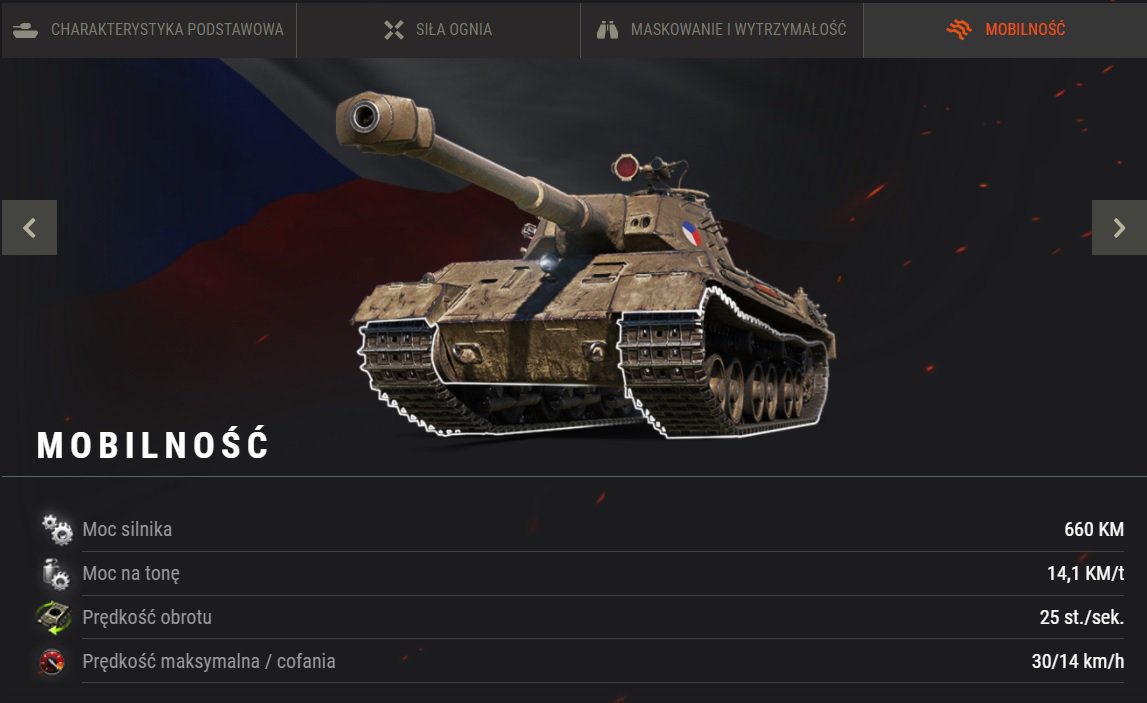1147x703 pixels.
Task: Click the green rotation icon for Prędkość obrotu
Action: pos(53,617)
